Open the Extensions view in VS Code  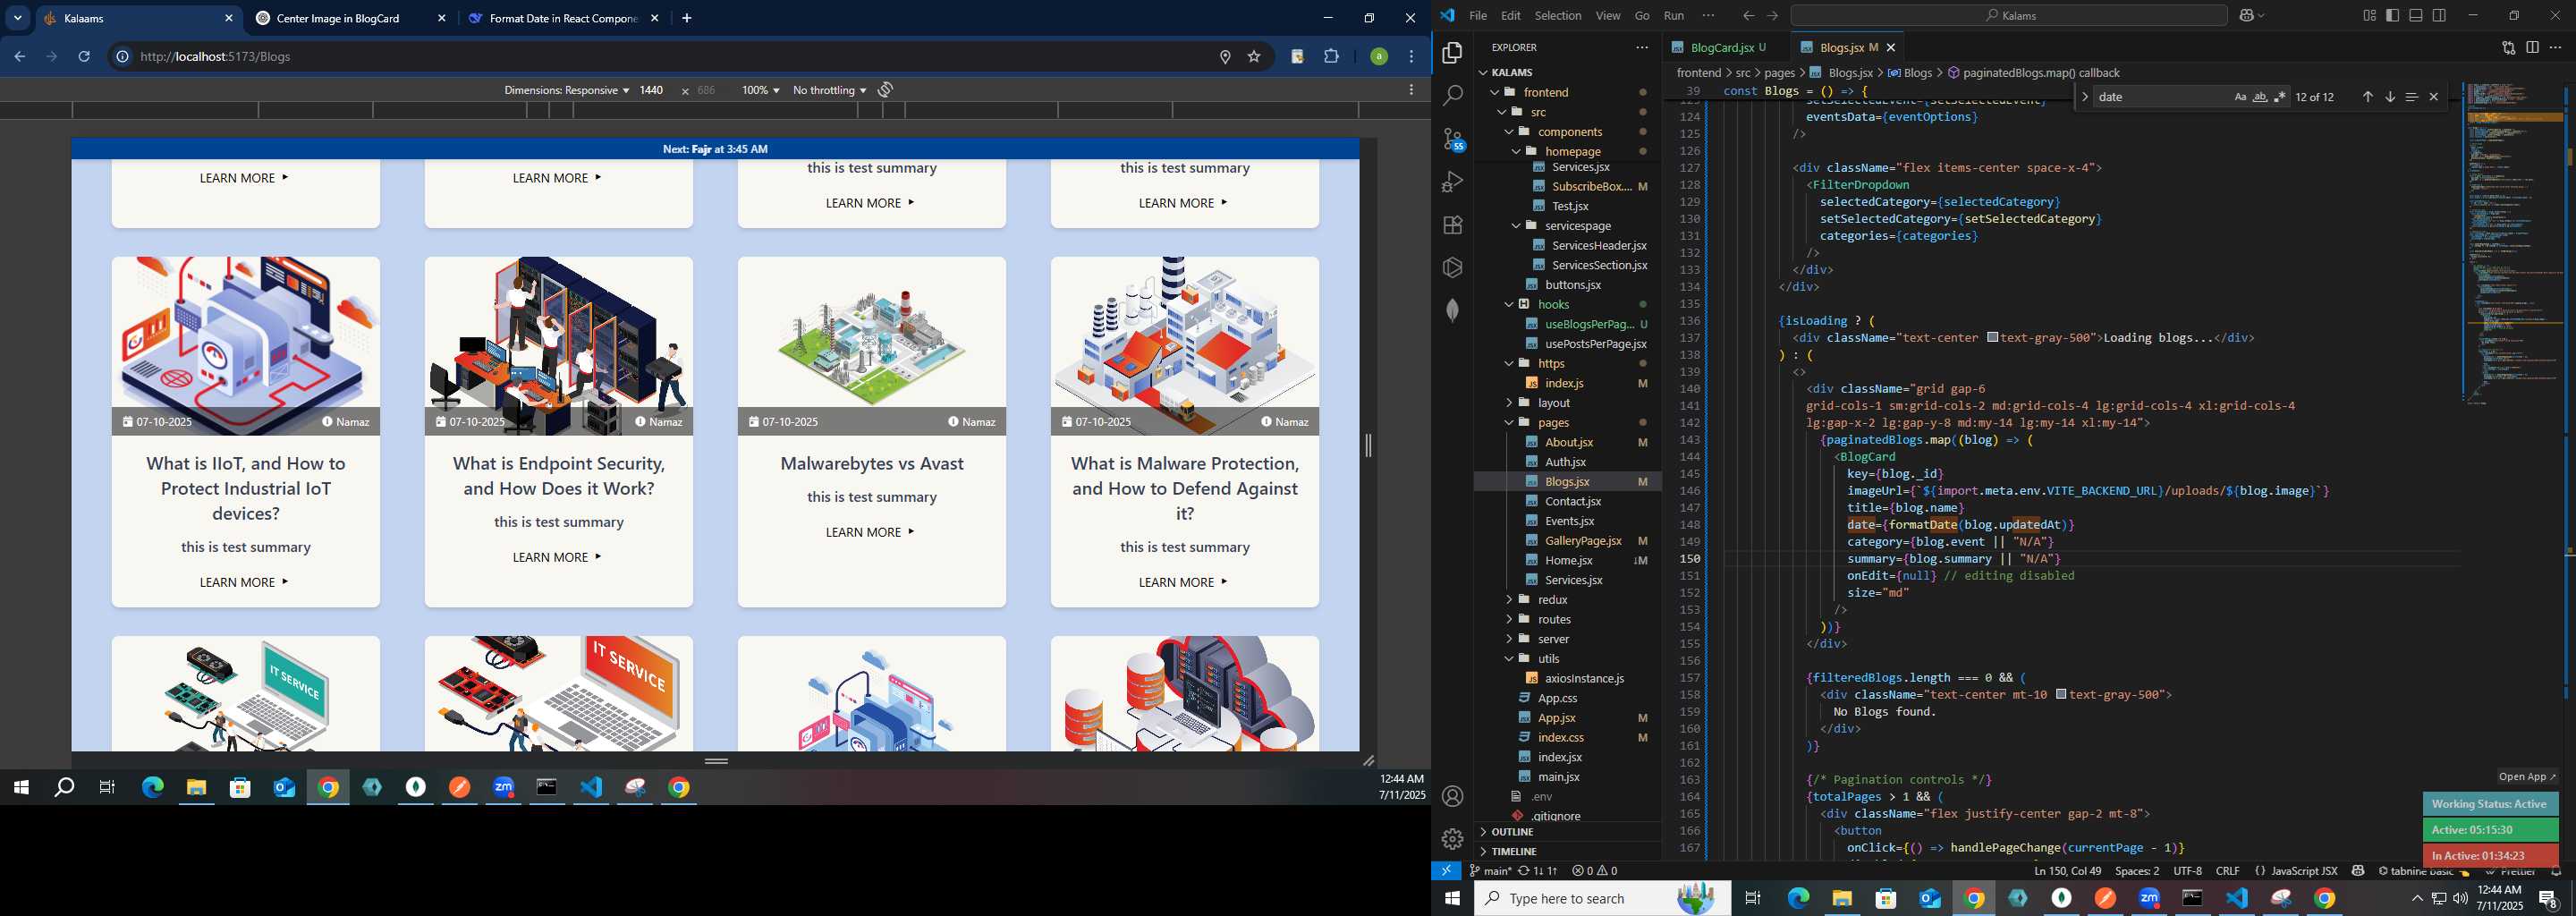[x=1452, y=225]
